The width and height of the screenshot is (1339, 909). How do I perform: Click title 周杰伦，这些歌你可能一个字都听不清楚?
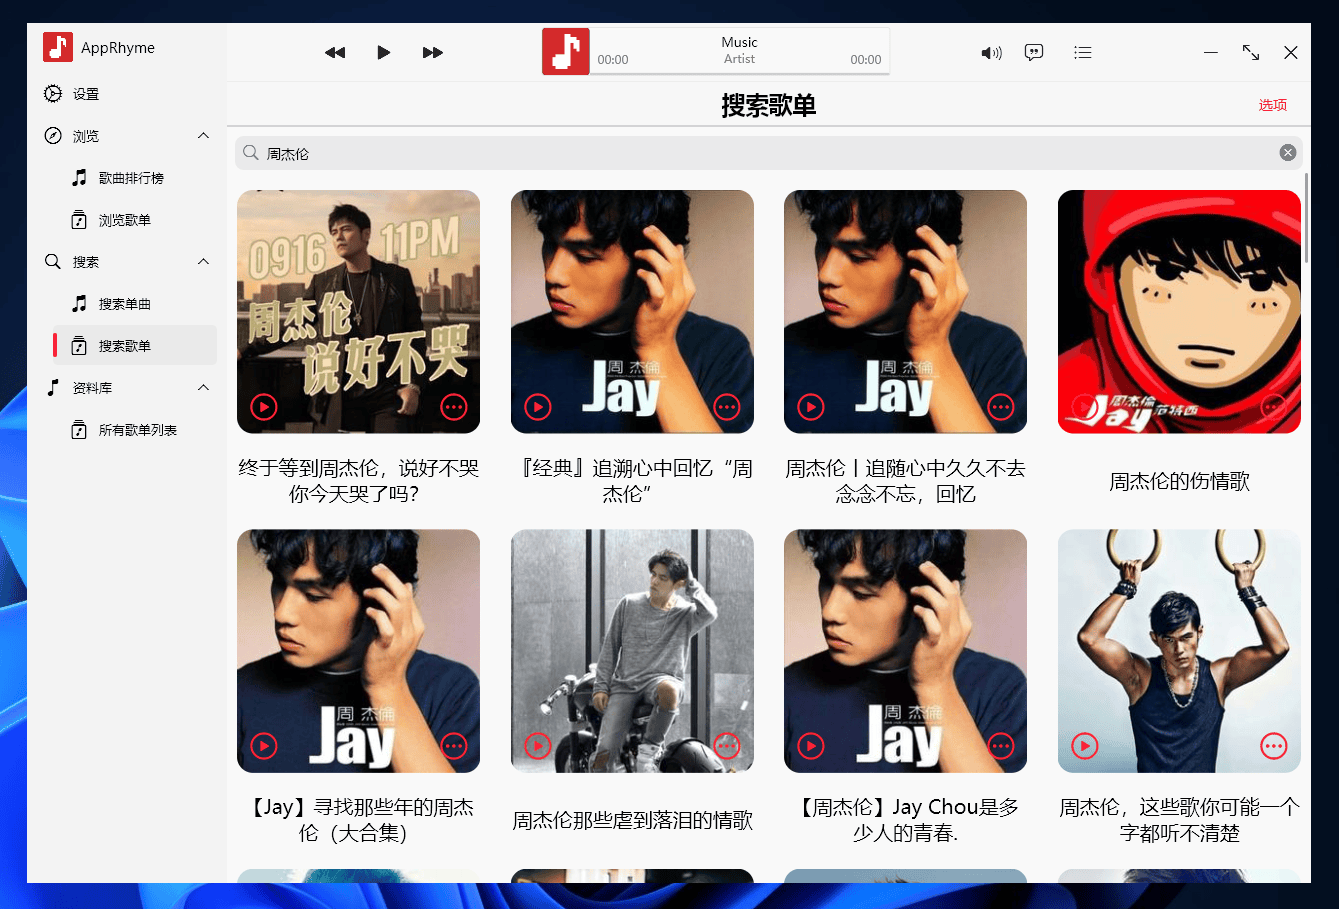pos(1179,820)
